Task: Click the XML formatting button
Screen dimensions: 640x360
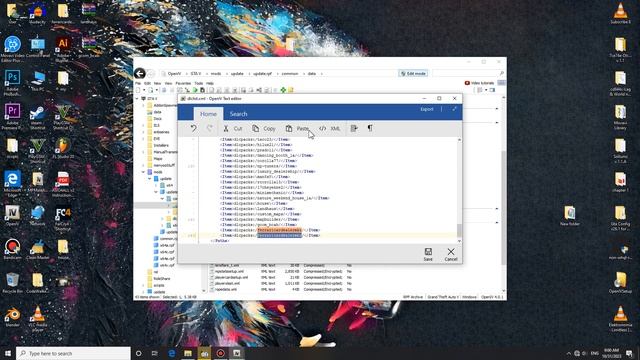Action: coord(329,128)
